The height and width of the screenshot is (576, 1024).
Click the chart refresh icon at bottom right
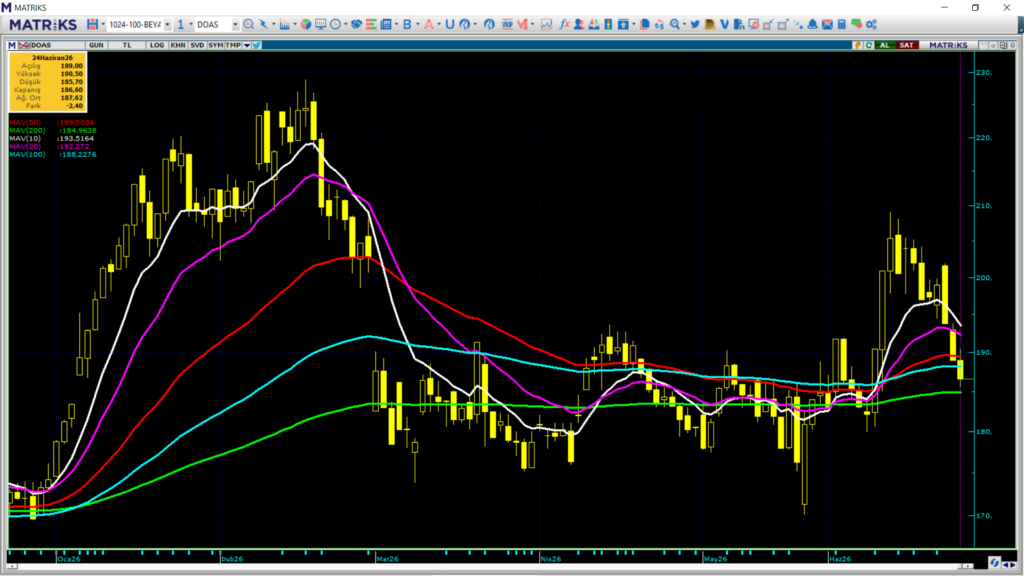click(995, 562)
